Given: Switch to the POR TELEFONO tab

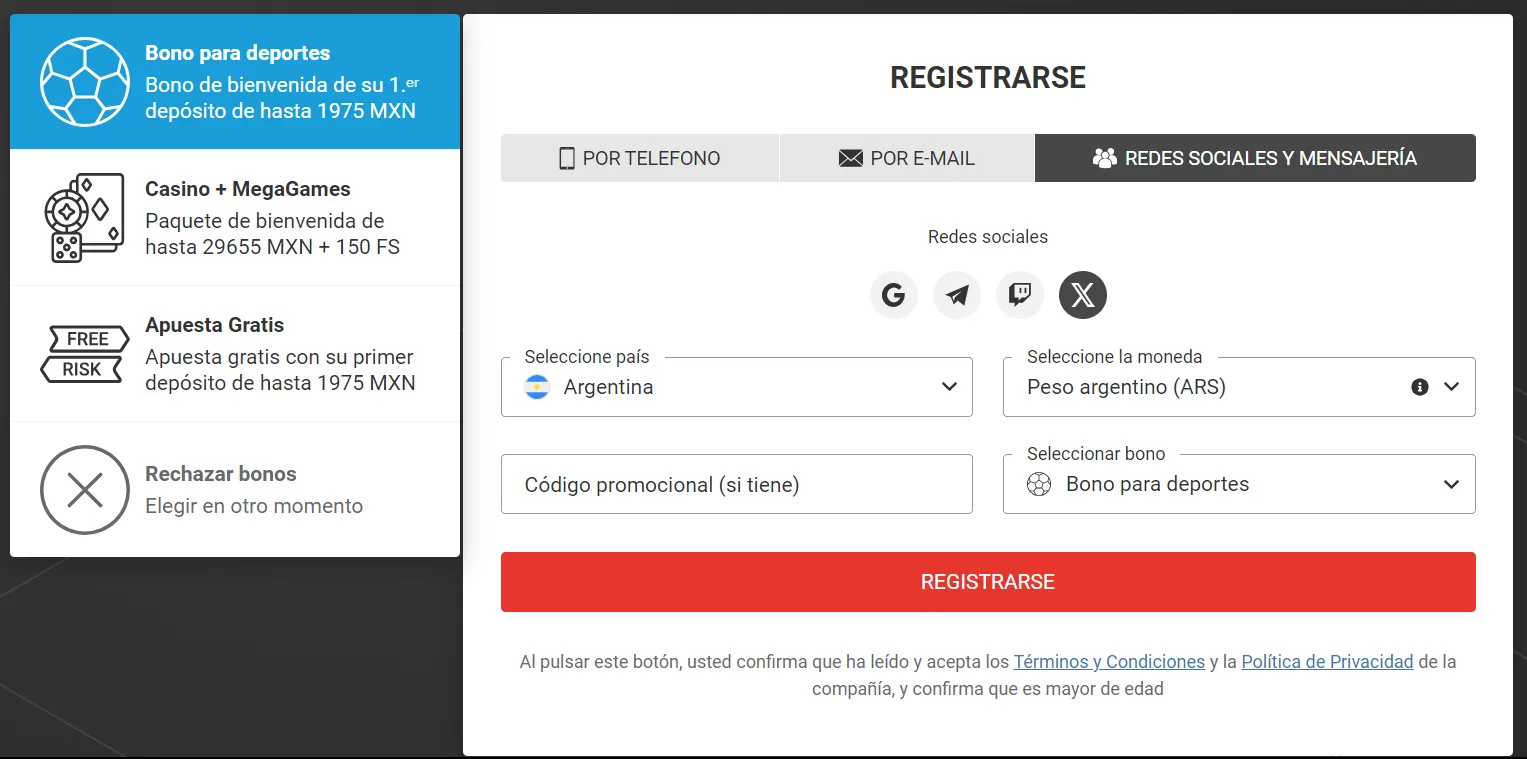Looking at the screenshot, I should (639, 157).
